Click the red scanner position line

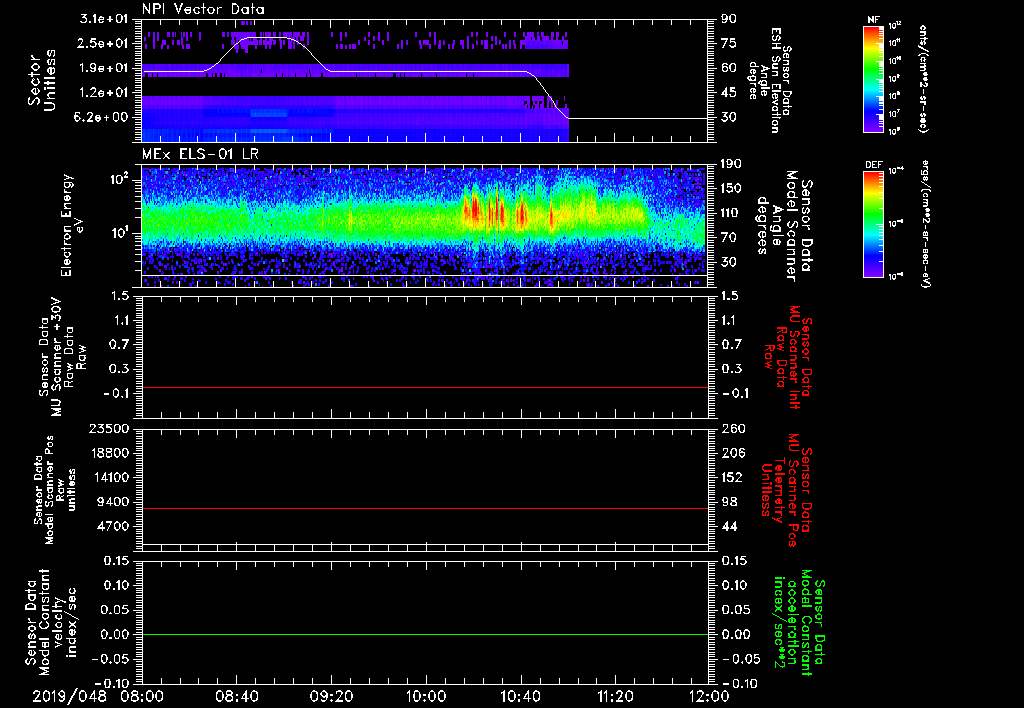[x=425, y=509]
